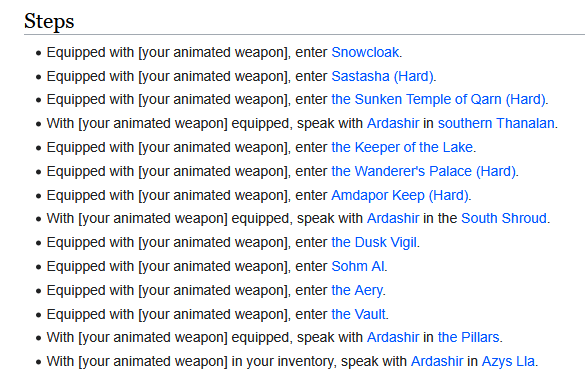The image size is (585, 386).
Task: Open the Pillars link
Action: coord(469,338)
